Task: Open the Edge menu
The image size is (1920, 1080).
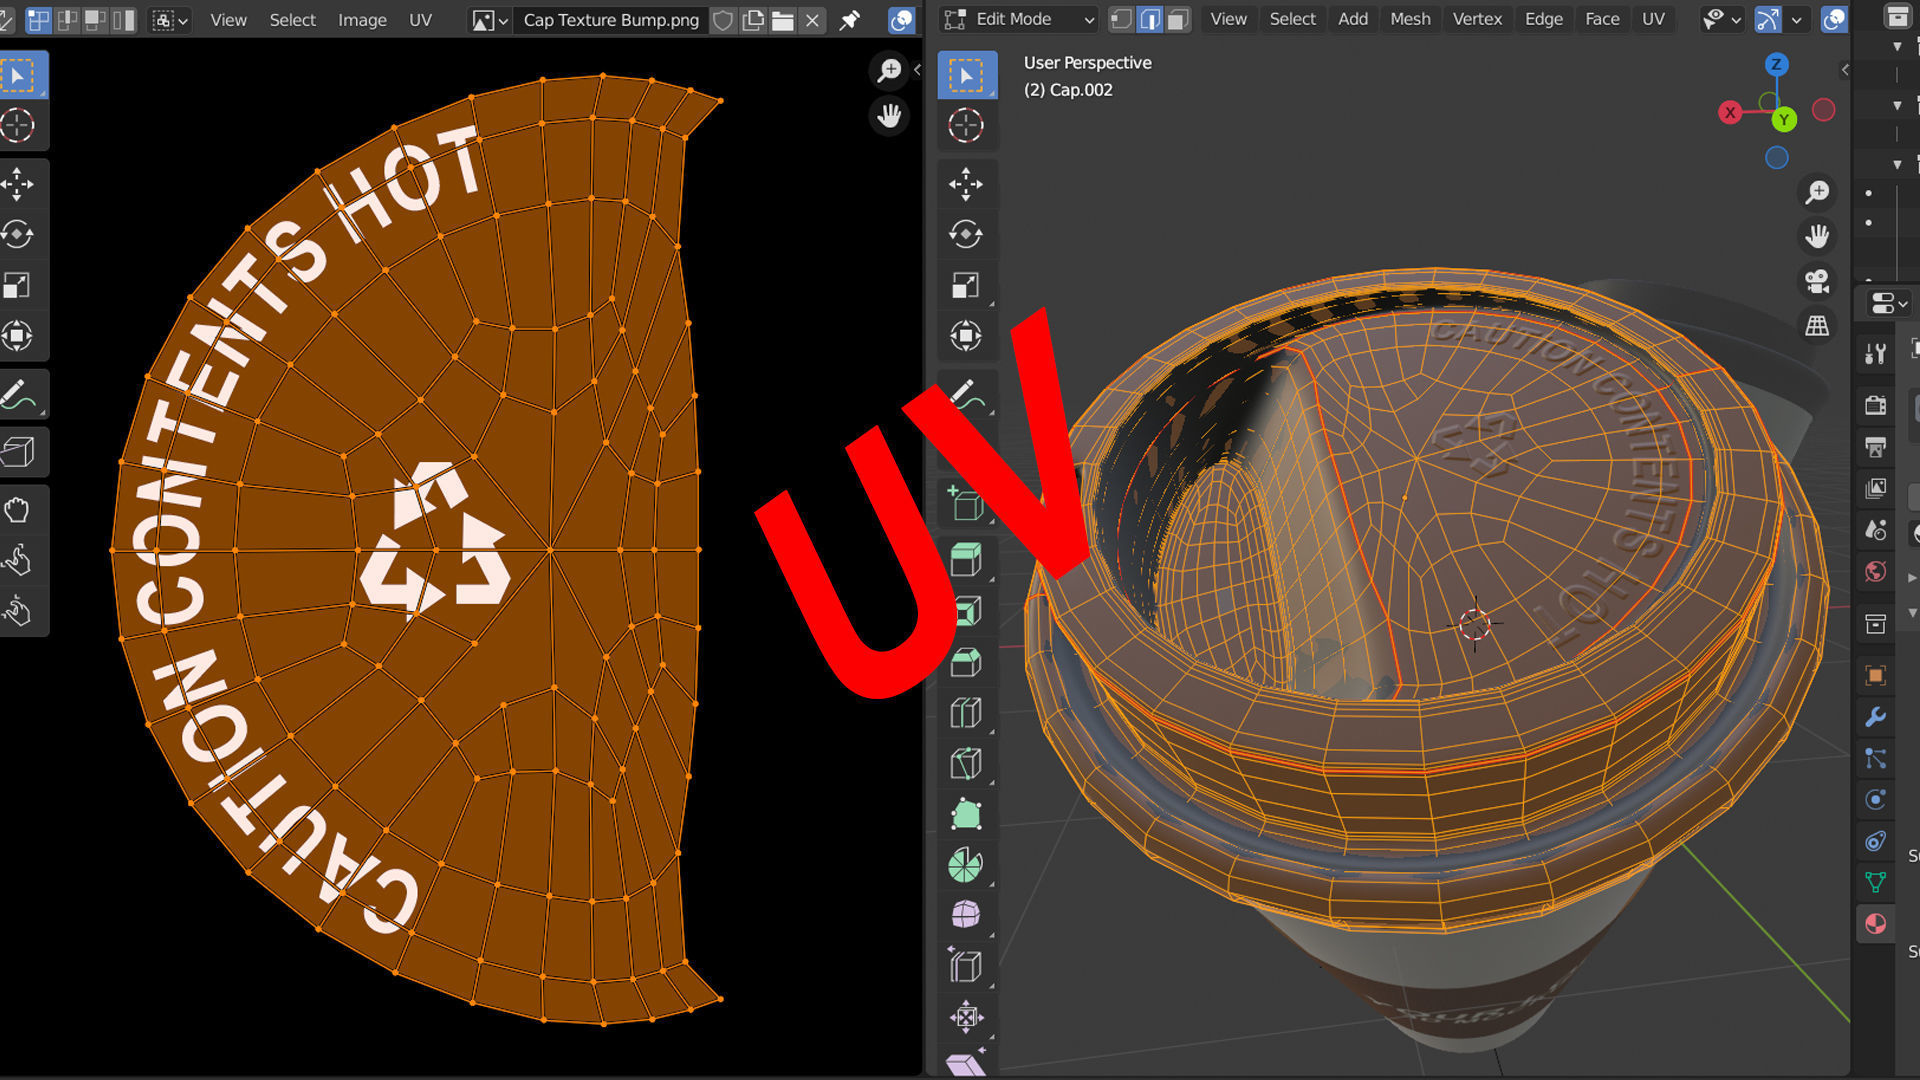Action: pyautogui.click(x=1543, y=19)
